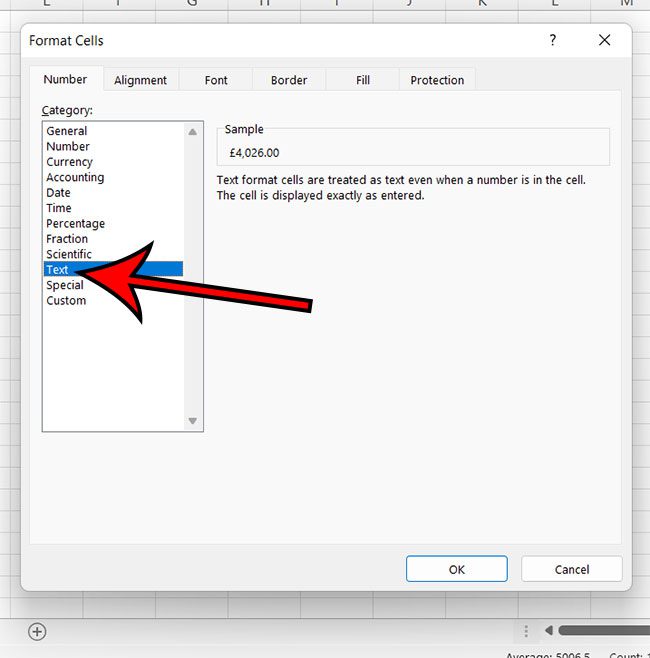Click horizontal scrollbar left arrow

point(548,630)
